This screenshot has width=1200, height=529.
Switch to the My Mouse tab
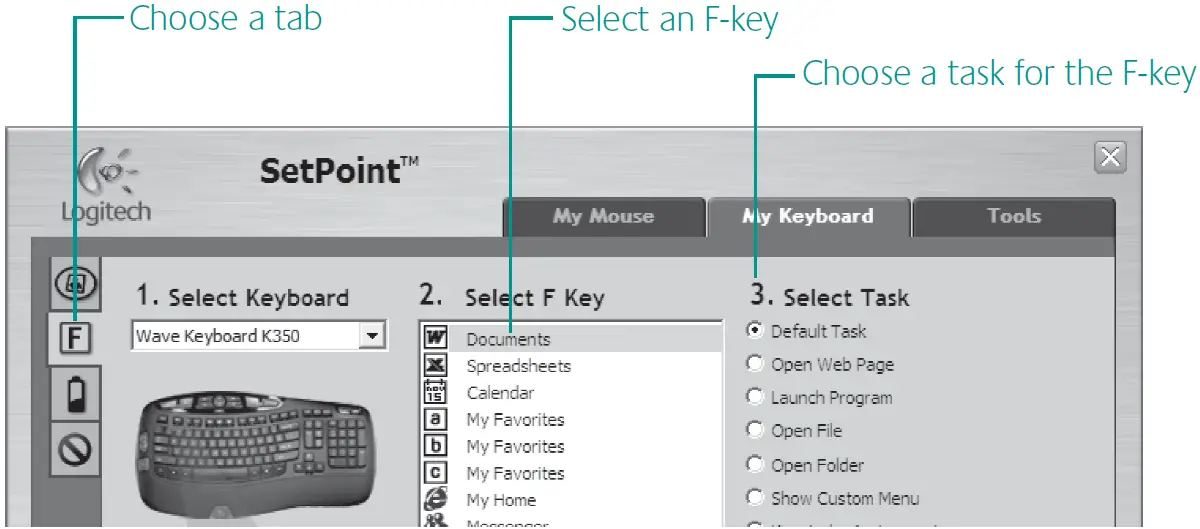603,216
